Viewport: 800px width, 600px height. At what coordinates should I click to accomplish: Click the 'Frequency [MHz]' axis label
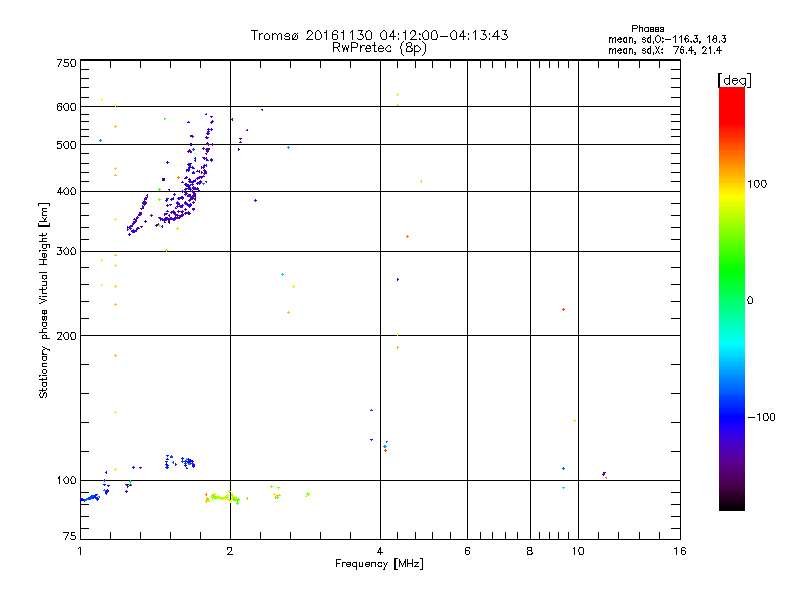[x=379, y=564]
